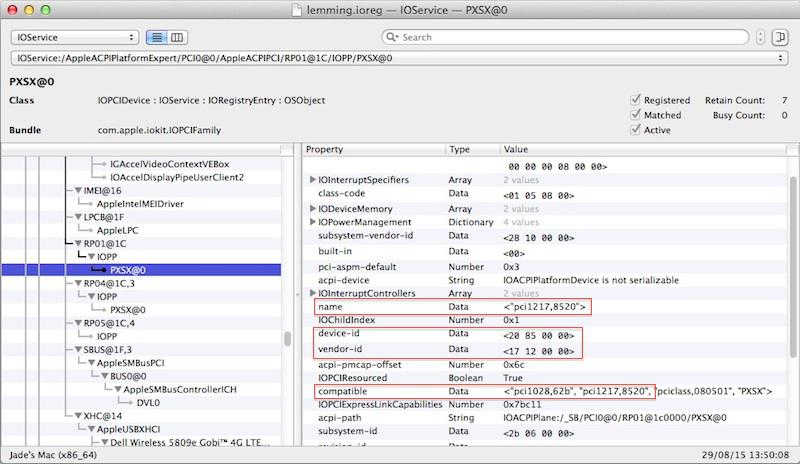Switch to list view mode
This screenshot has width=800, height=464.
157,37
